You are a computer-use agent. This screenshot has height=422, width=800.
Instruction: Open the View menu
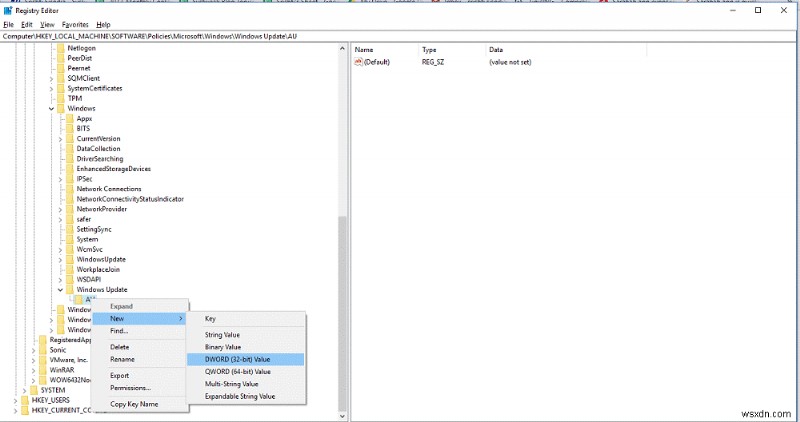click(x=47, y=24)
